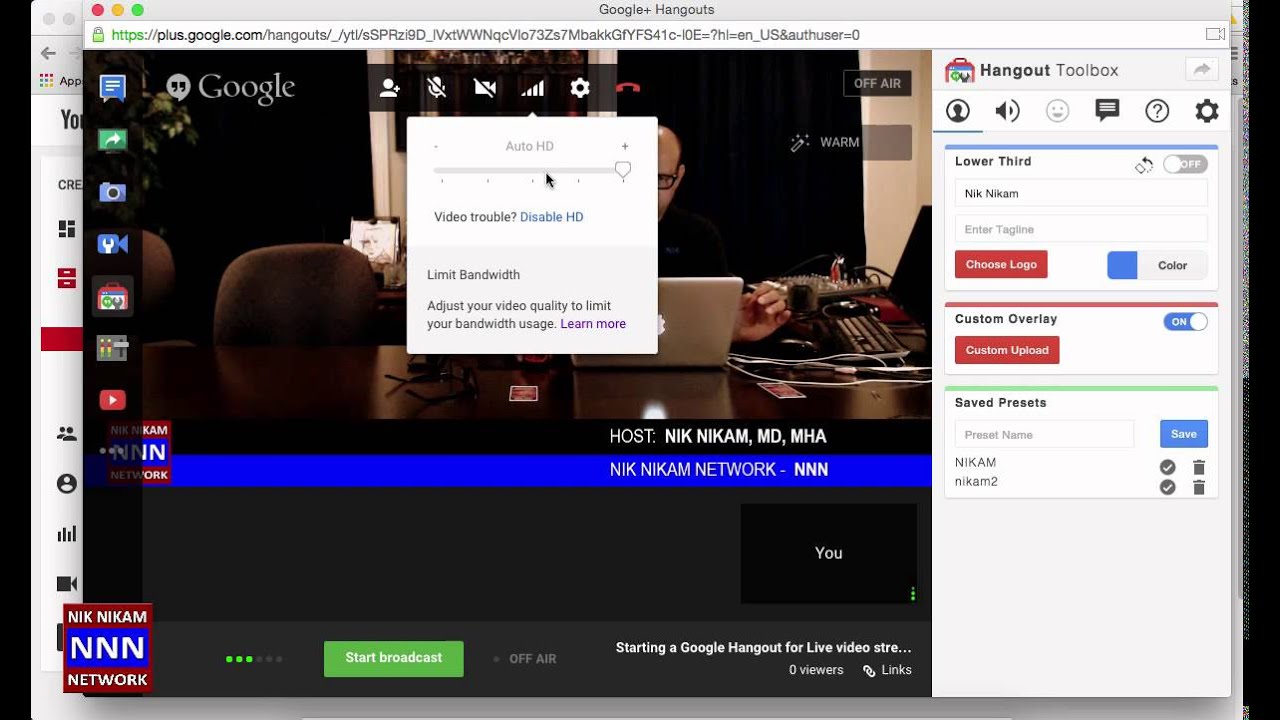Open the Links option near viewers
The width and height of the screenshot is (1280, 720).
coord(887,670)
